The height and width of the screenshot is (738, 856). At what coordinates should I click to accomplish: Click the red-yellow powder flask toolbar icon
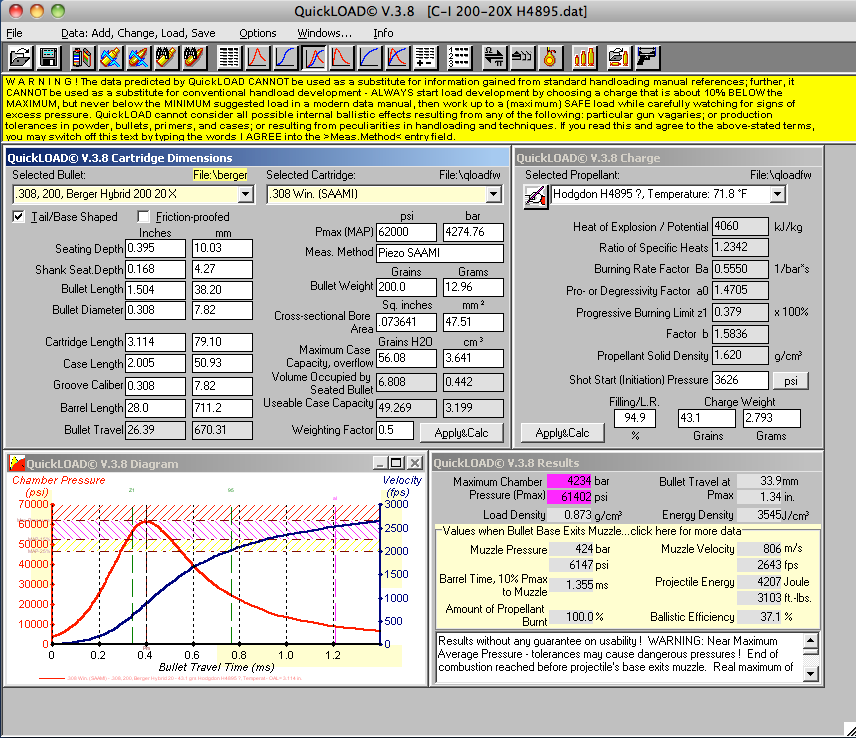[550, 57]
